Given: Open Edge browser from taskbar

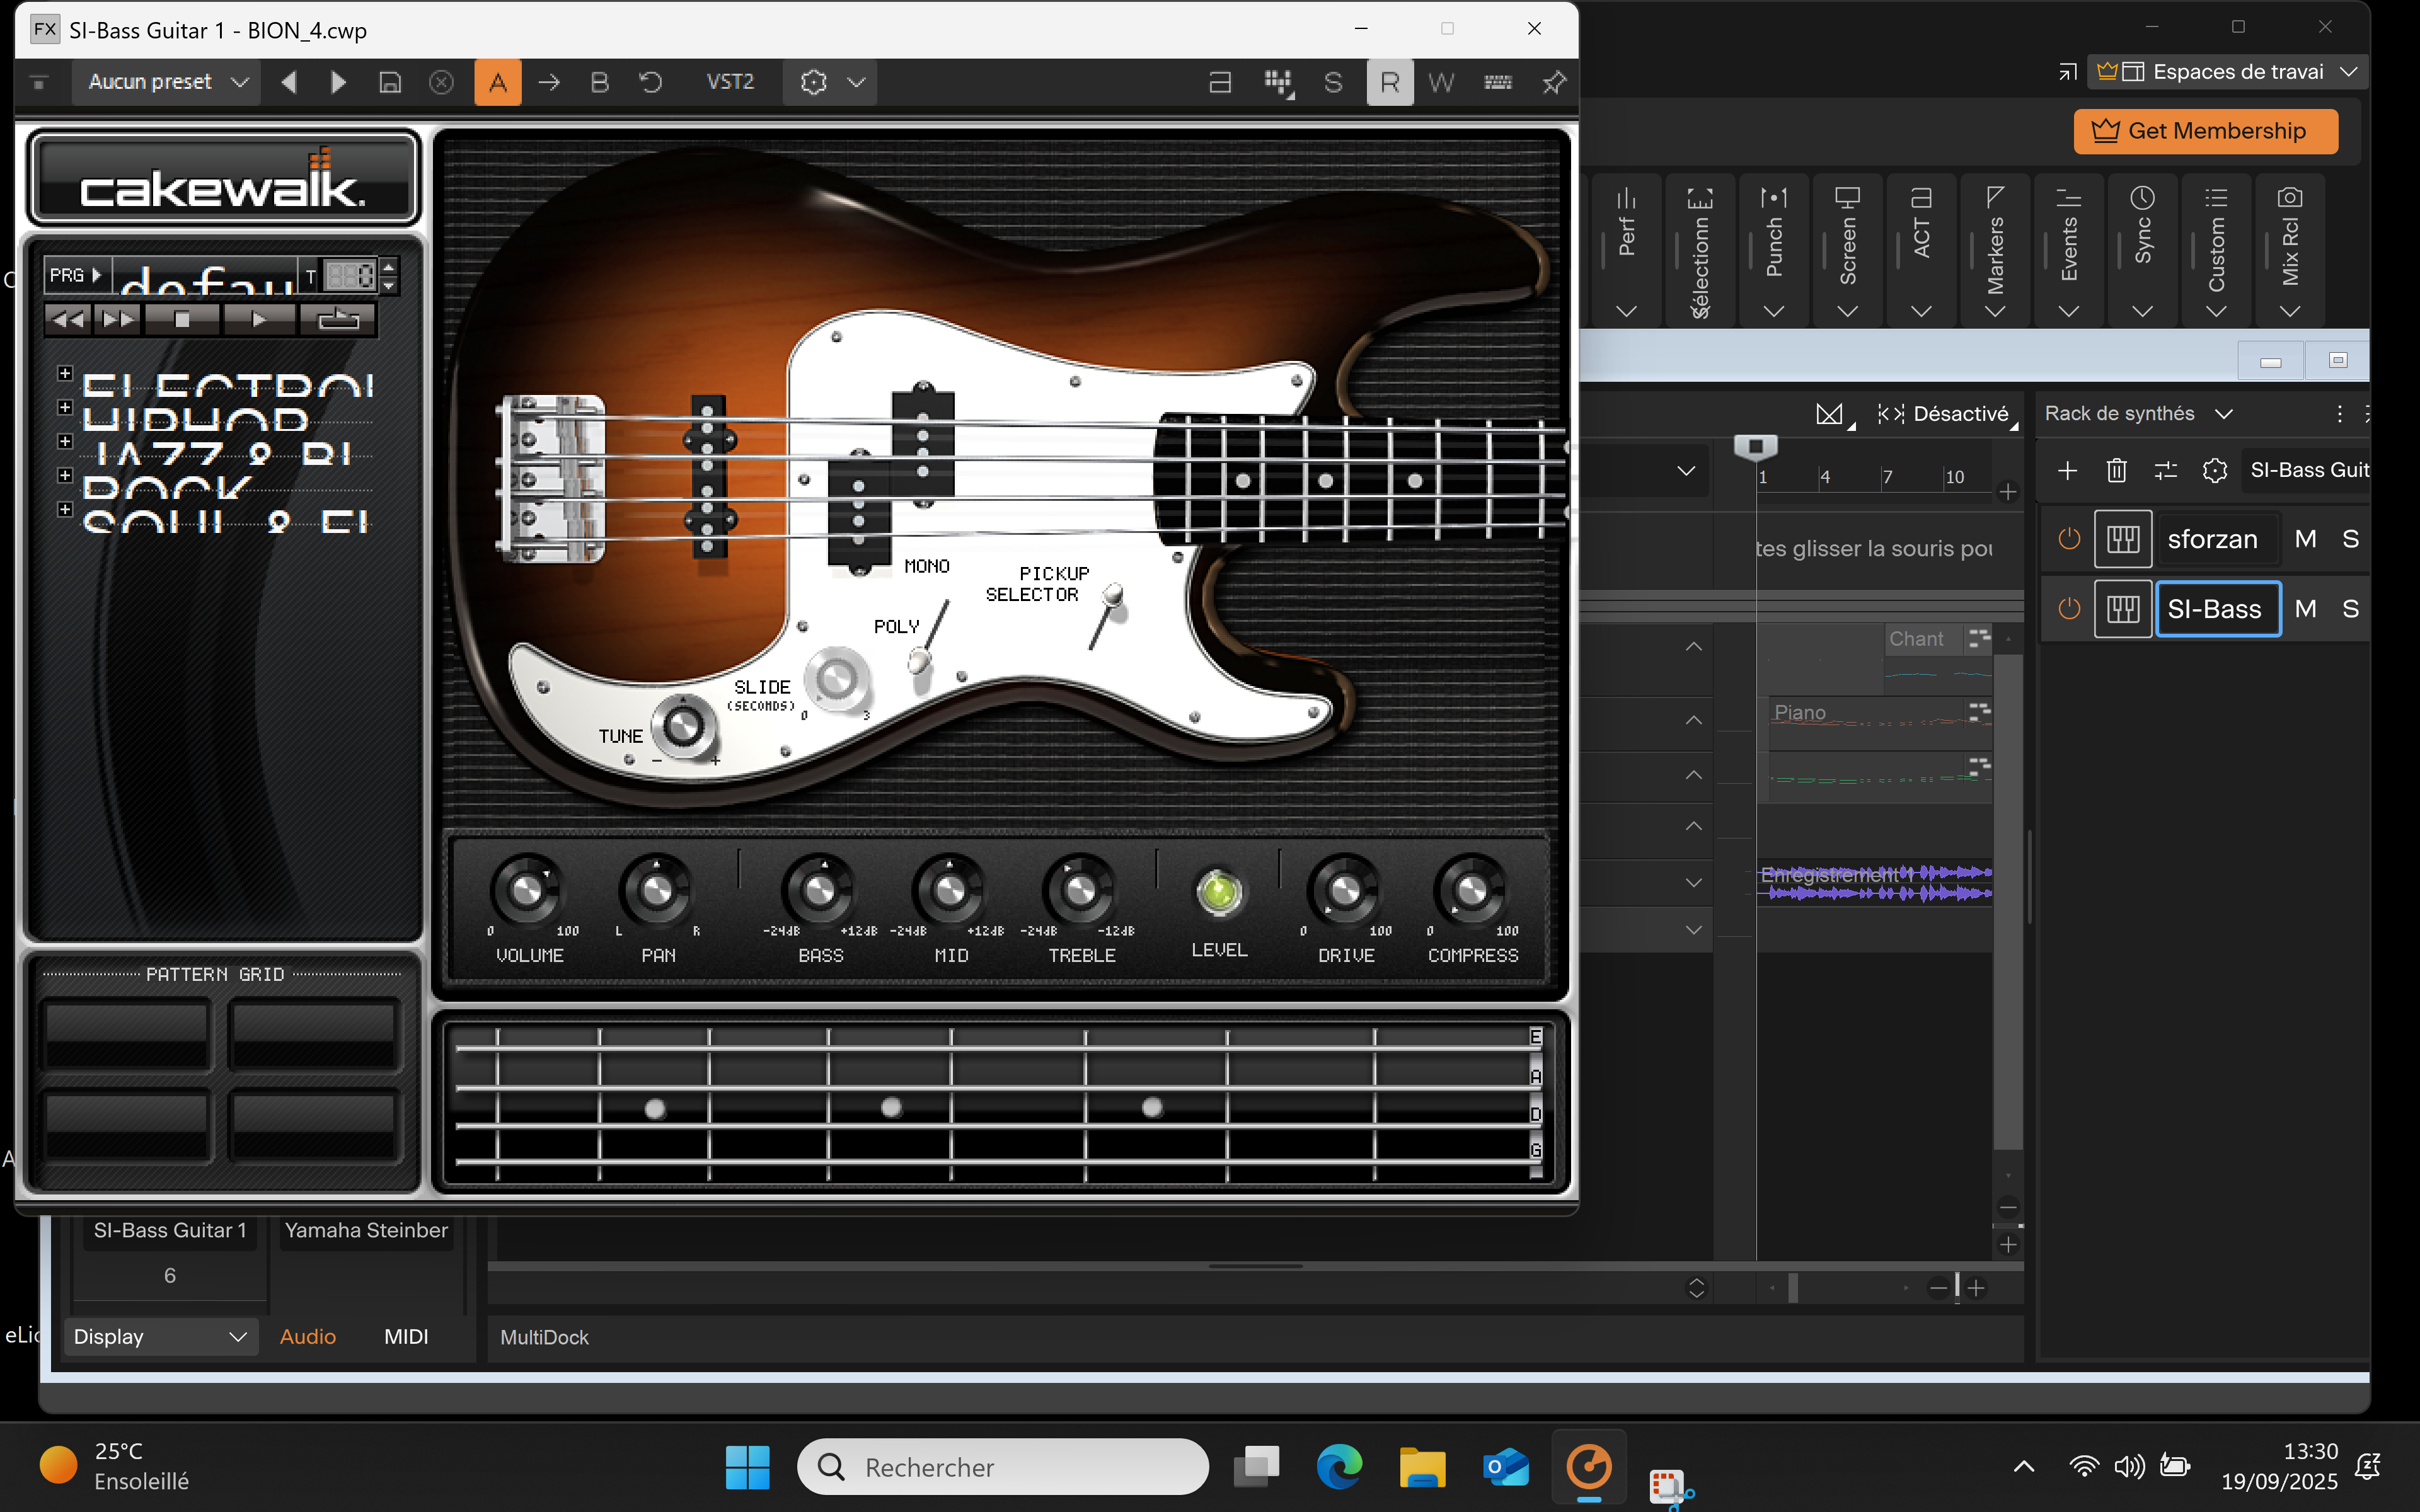Looking at the screenshot, I should pos(1338,1467).
